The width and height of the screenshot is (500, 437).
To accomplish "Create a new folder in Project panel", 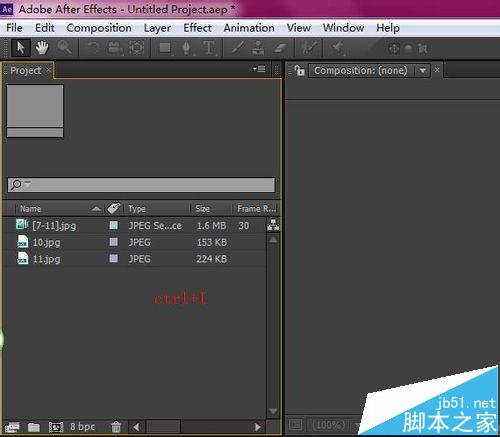I will 34,427.
